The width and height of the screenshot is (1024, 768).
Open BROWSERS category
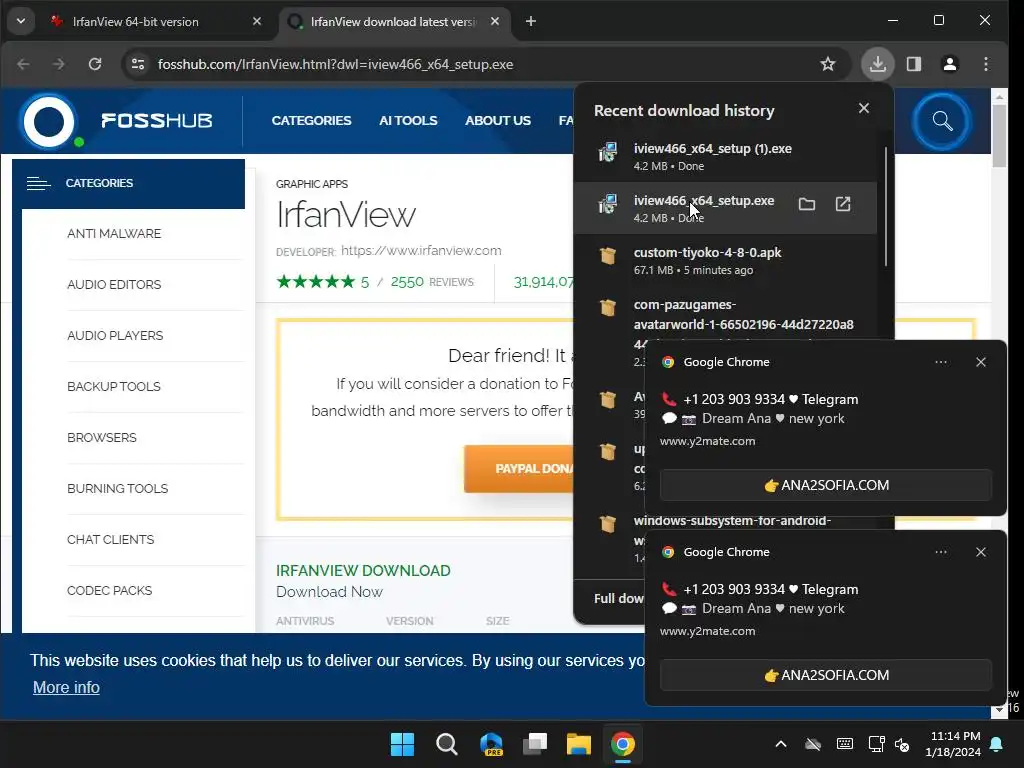tap(102, 438)
